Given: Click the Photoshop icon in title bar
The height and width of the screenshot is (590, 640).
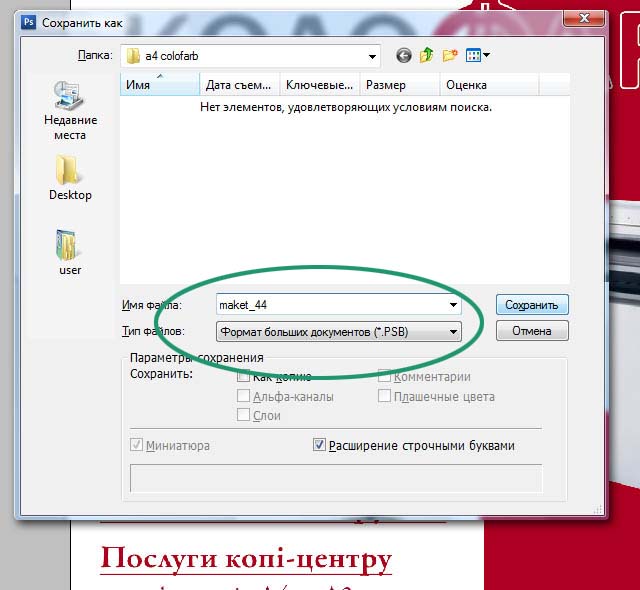Looking at the screenshot, I should coord(29,22).
